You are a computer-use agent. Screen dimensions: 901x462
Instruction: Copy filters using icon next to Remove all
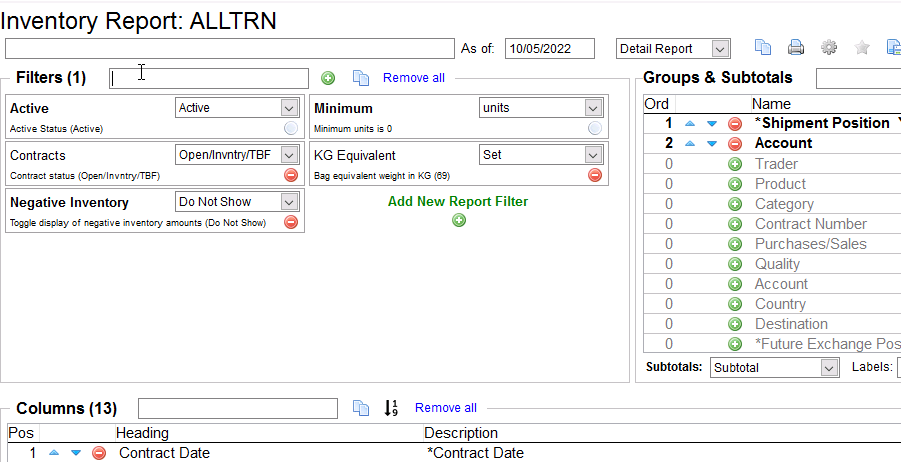pos(360,78)
